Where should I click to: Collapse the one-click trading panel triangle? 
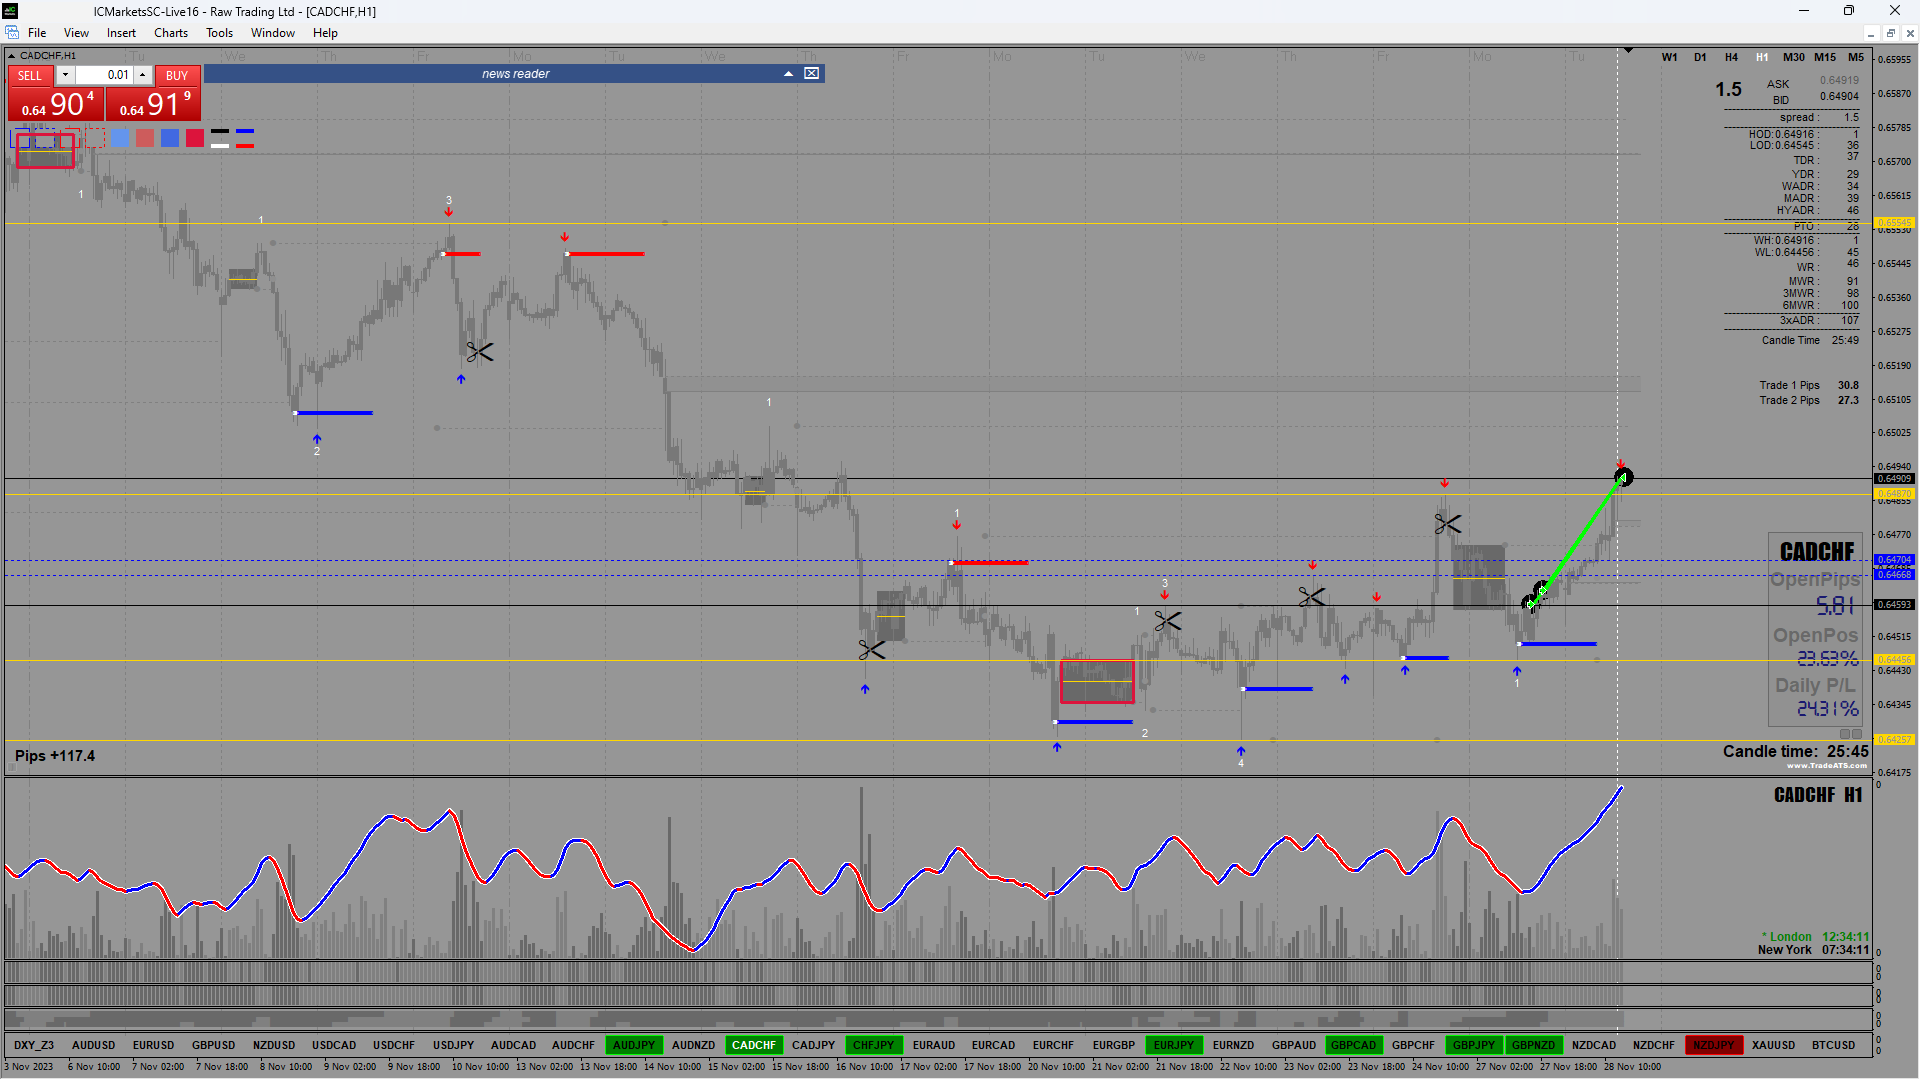[x=12, y=56]
